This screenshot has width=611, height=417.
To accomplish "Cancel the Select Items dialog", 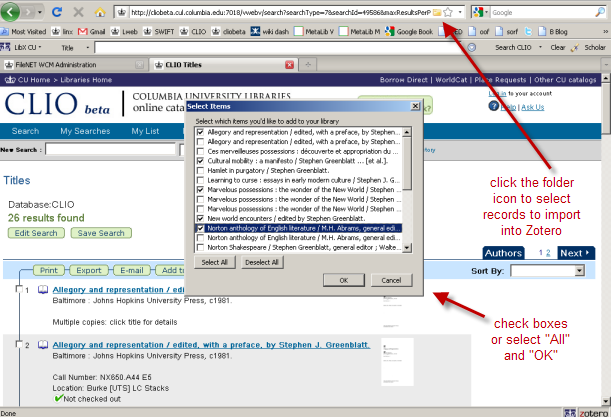I will (391, 280).
